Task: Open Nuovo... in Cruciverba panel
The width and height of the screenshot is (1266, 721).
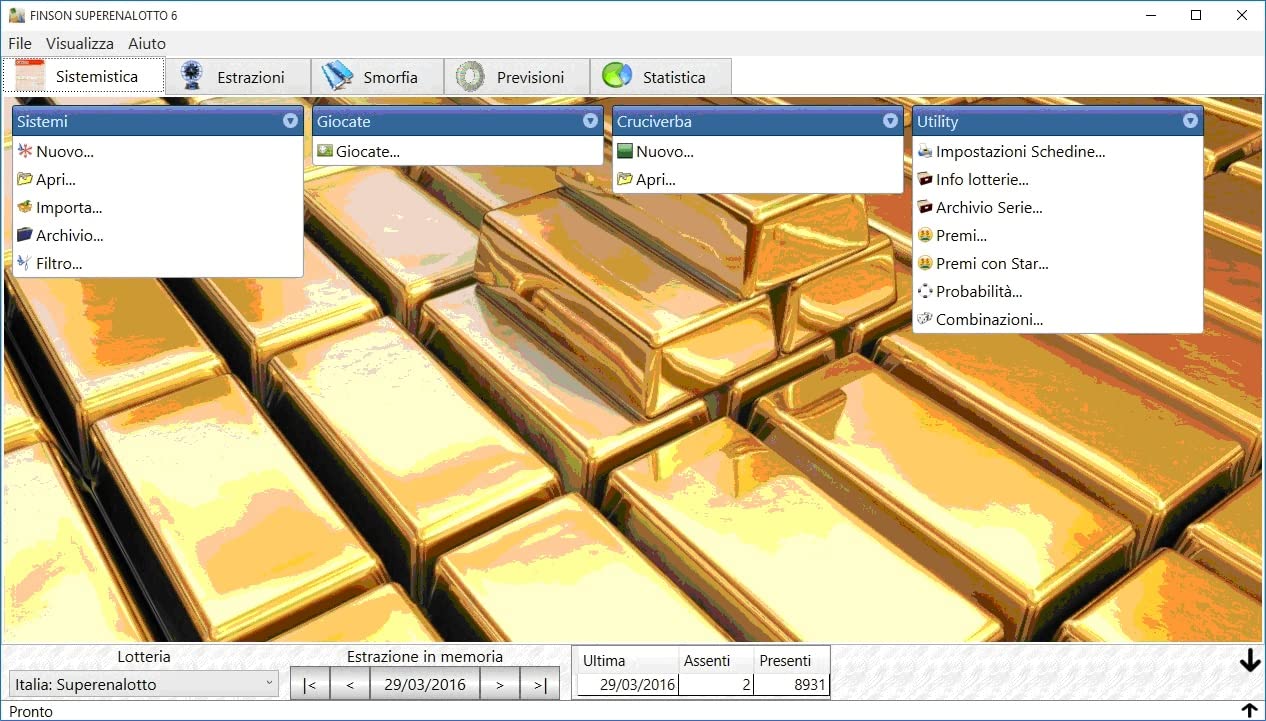Action: pos(665,152)
